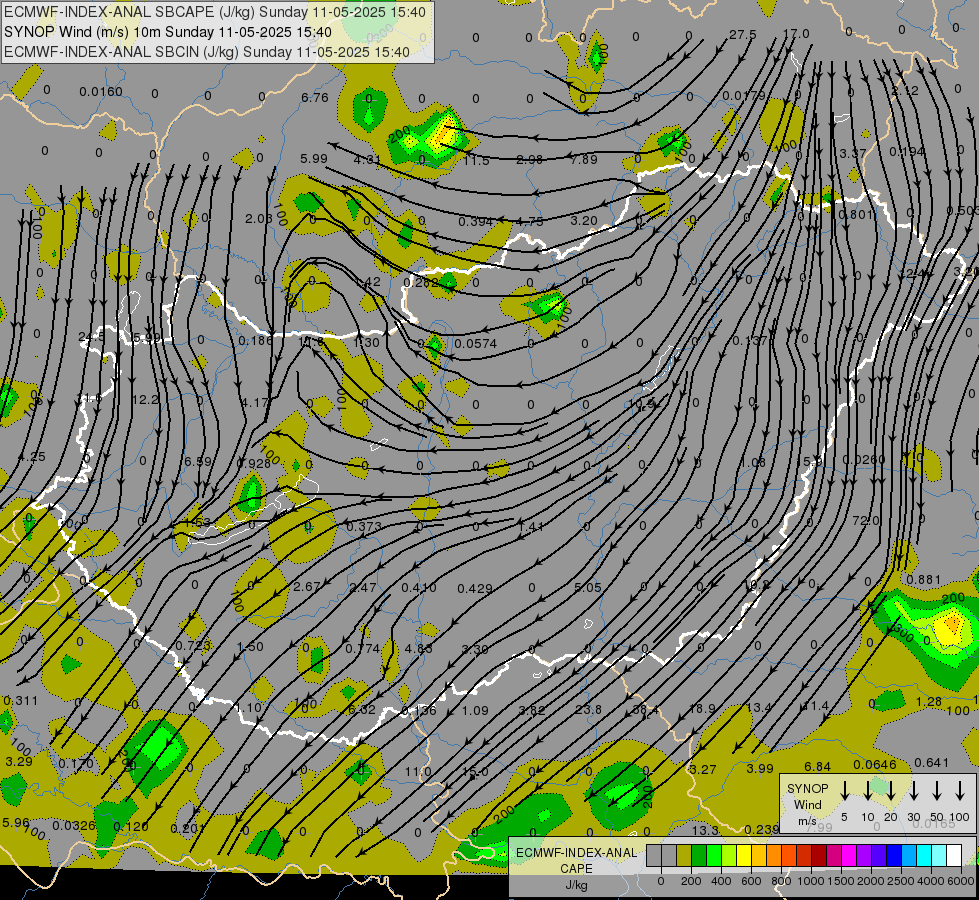Viewport: 979px width, 900px height.
Task: Click the map value '3.20'
Action: pos(584,220)
